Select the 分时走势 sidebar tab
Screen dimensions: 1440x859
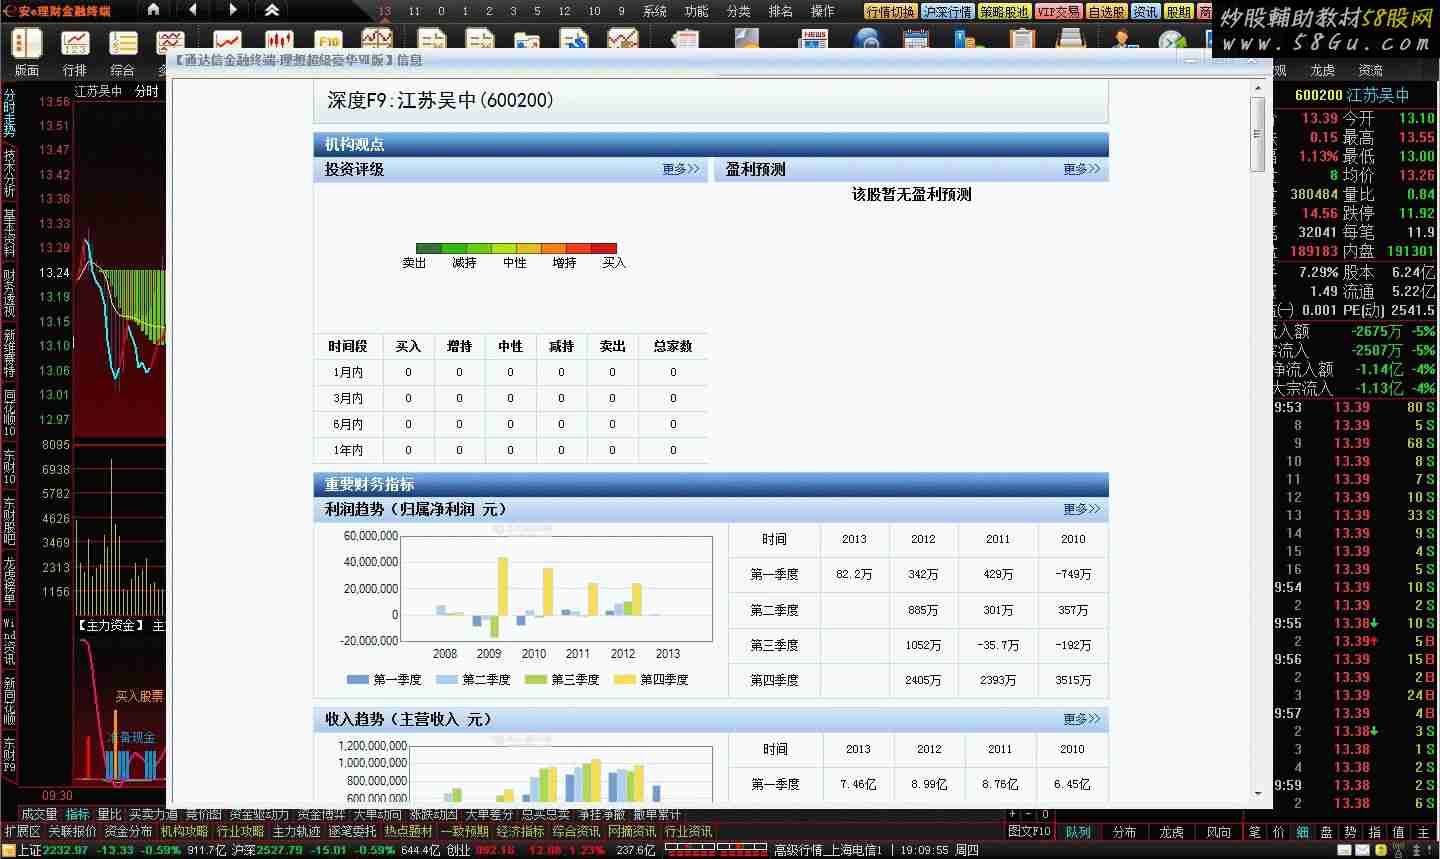[x=9, y=114]
